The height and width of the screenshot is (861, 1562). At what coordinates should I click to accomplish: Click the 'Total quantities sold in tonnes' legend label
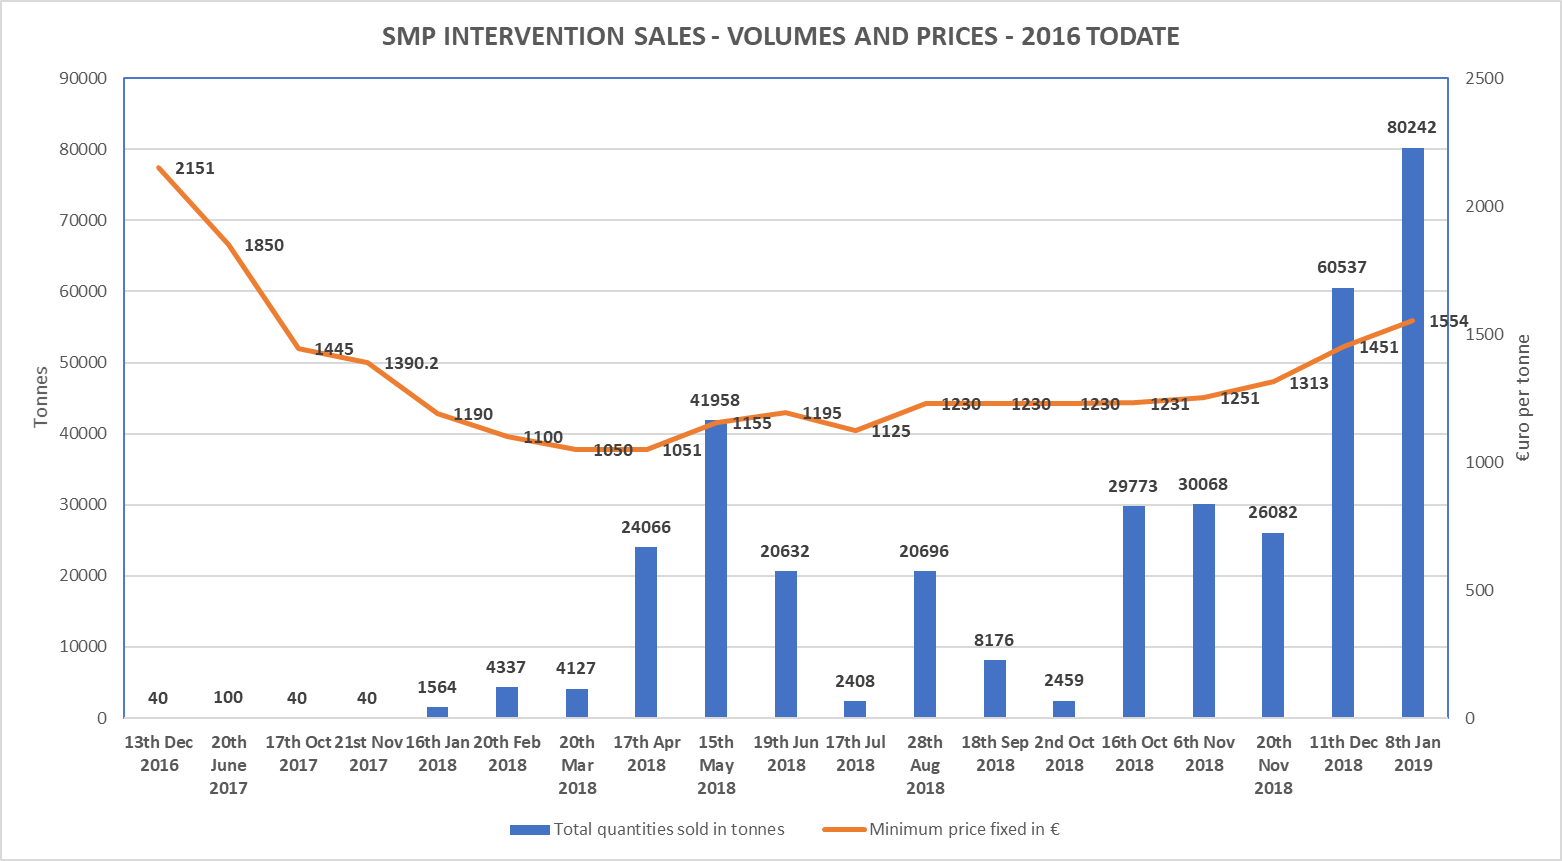coord(668,830)
